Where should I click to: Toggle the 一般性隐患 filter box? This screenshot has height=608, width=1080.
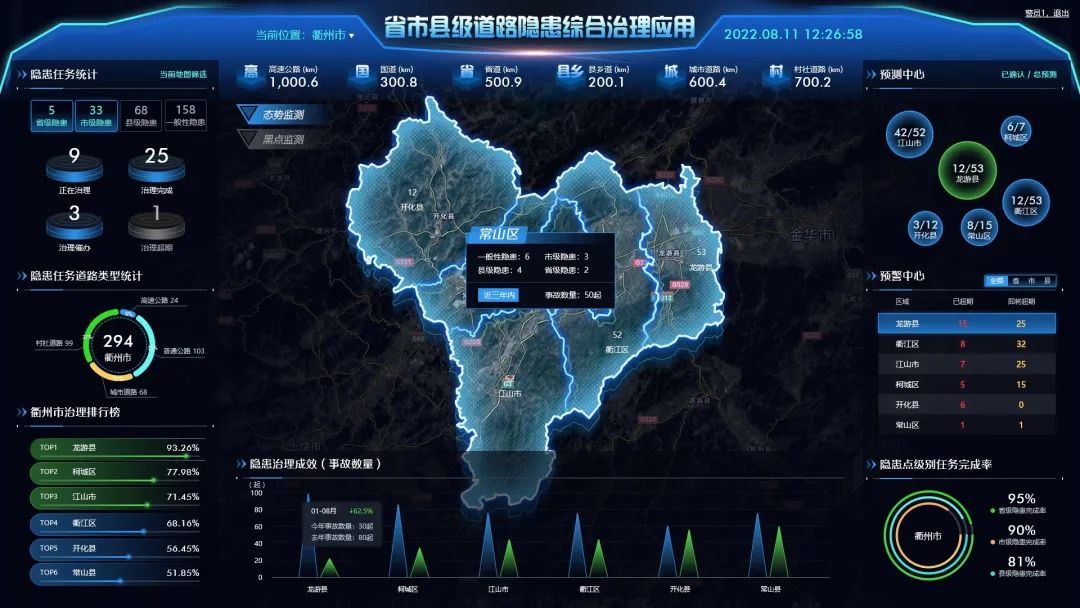pos(185,116)
